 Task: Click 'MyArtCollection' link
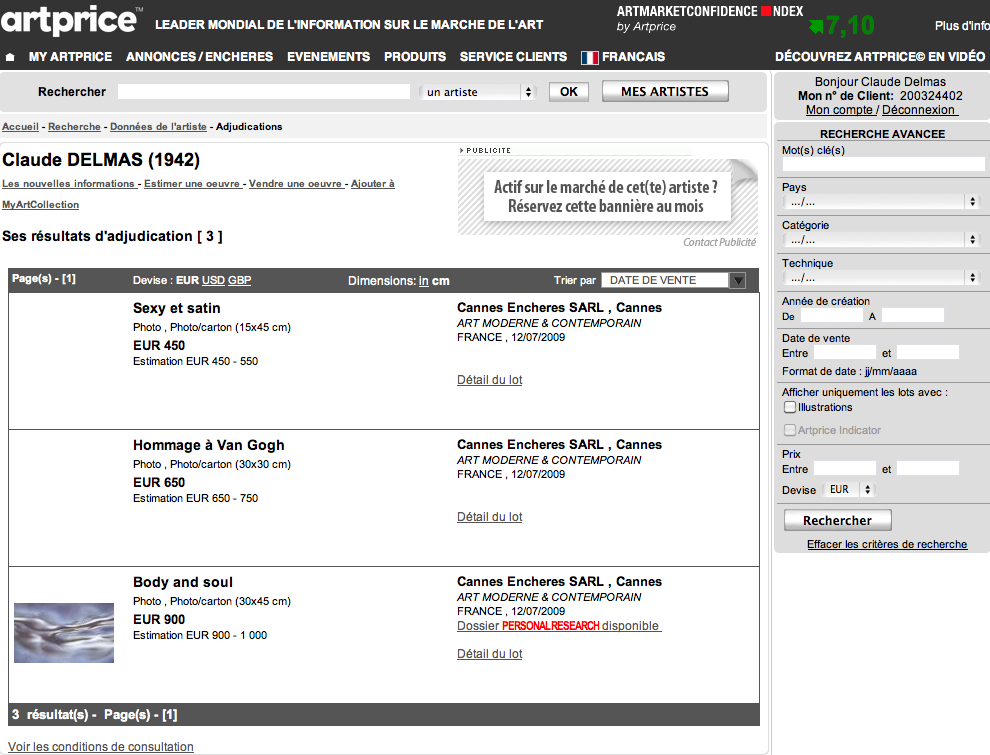coord(40,205)
